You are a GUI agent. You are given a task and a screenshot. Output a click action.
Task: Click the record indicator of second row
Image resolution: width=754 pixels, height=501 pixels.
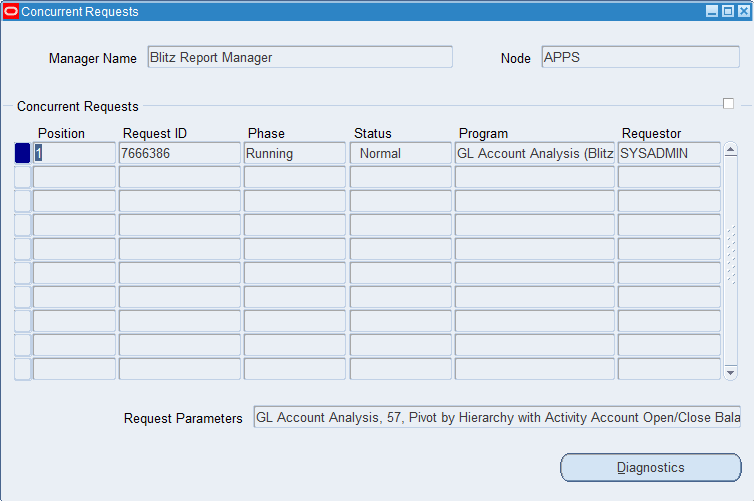[x=23, y=177]
